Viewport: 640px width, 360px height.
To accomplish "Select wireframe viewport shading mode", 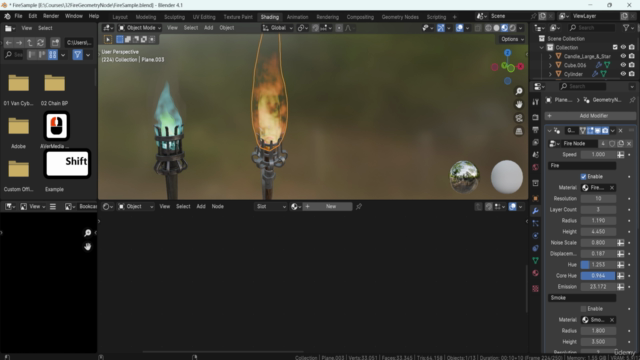I will point(489,28).
